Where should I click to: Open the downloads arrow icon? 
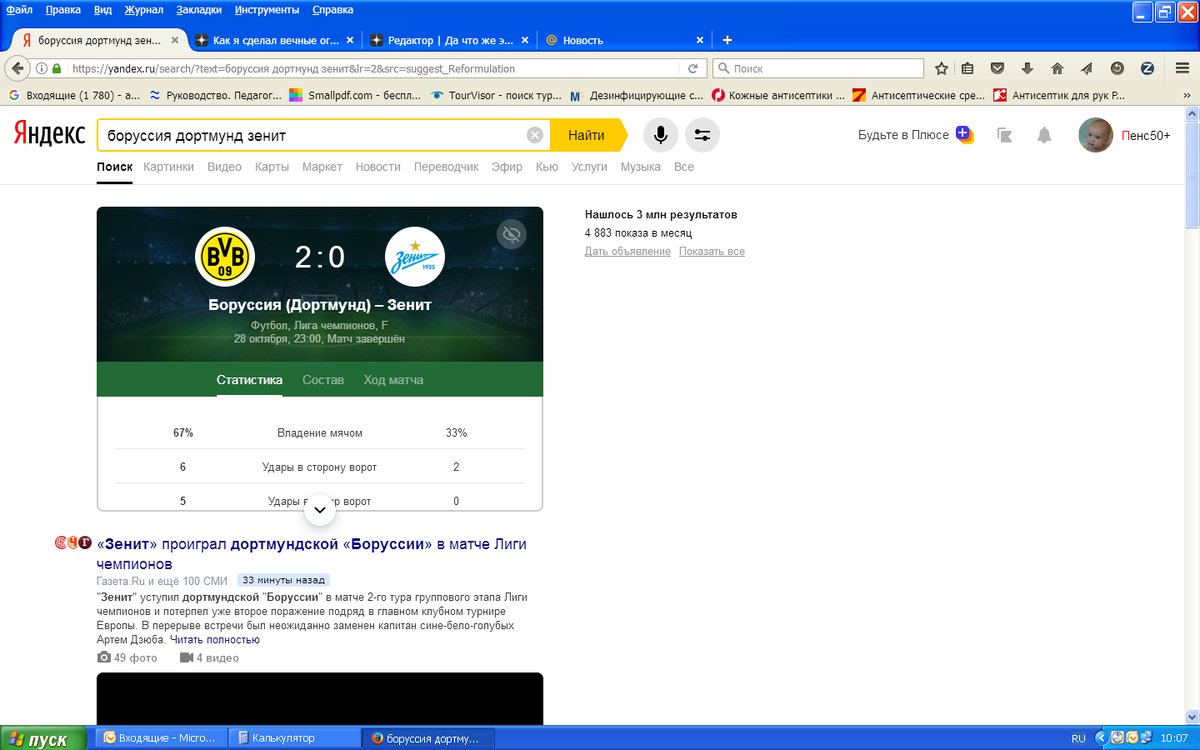point(1027,69)
